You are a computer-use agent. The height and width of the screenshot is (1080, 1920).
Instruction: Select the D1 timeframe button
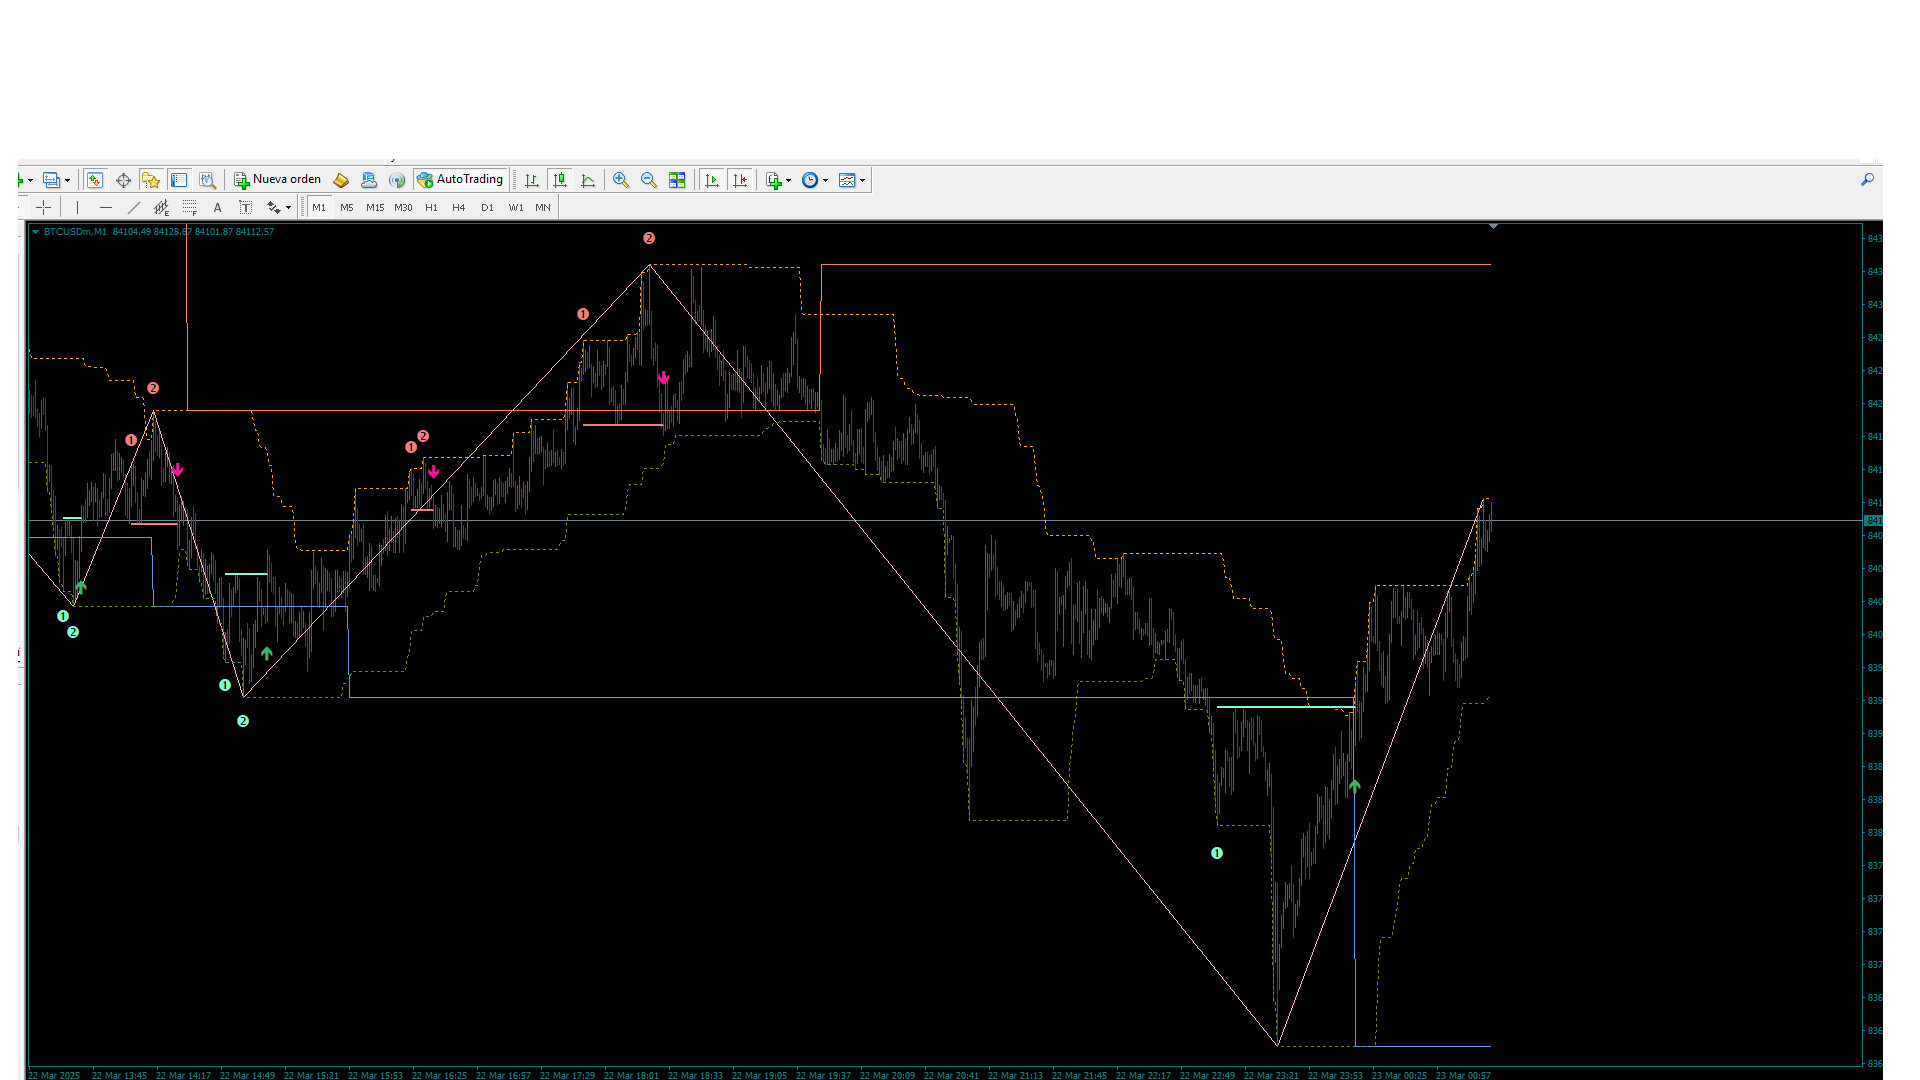click(487, 208)
